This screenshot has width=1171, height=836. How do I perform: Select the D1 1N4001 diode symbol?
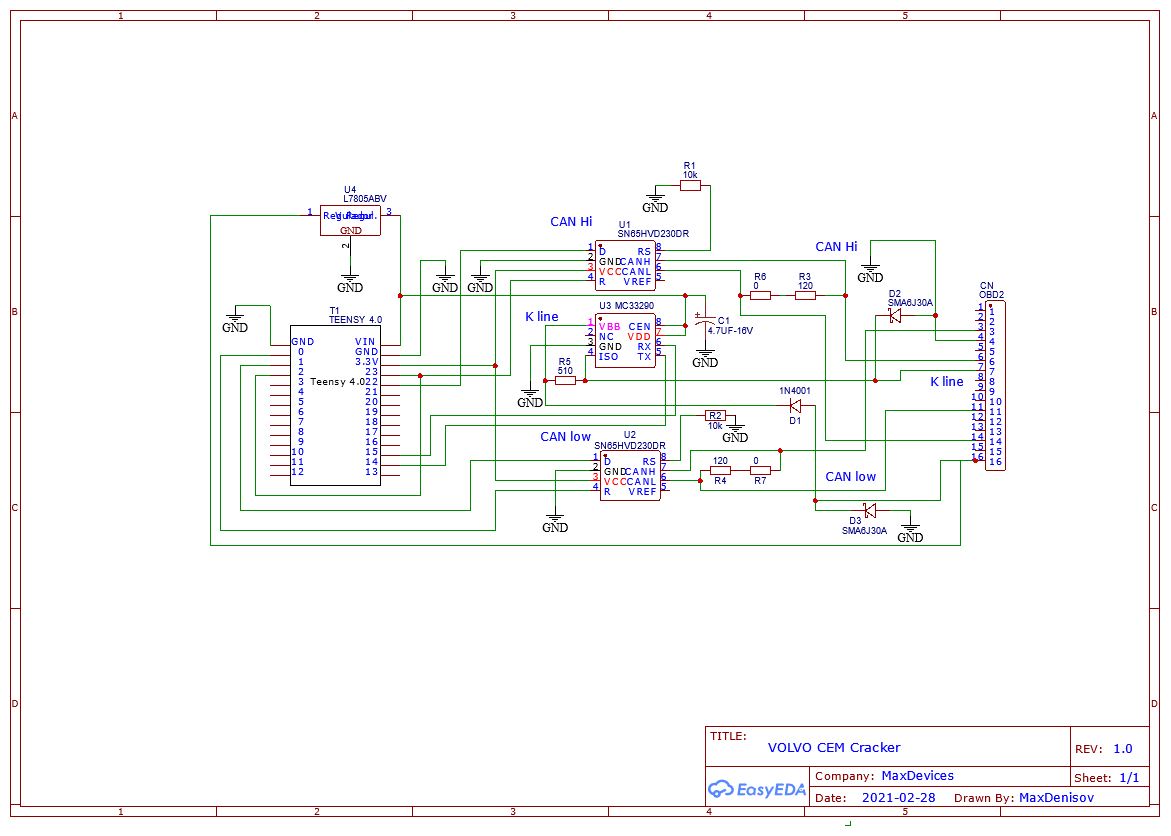click(795, 405)
